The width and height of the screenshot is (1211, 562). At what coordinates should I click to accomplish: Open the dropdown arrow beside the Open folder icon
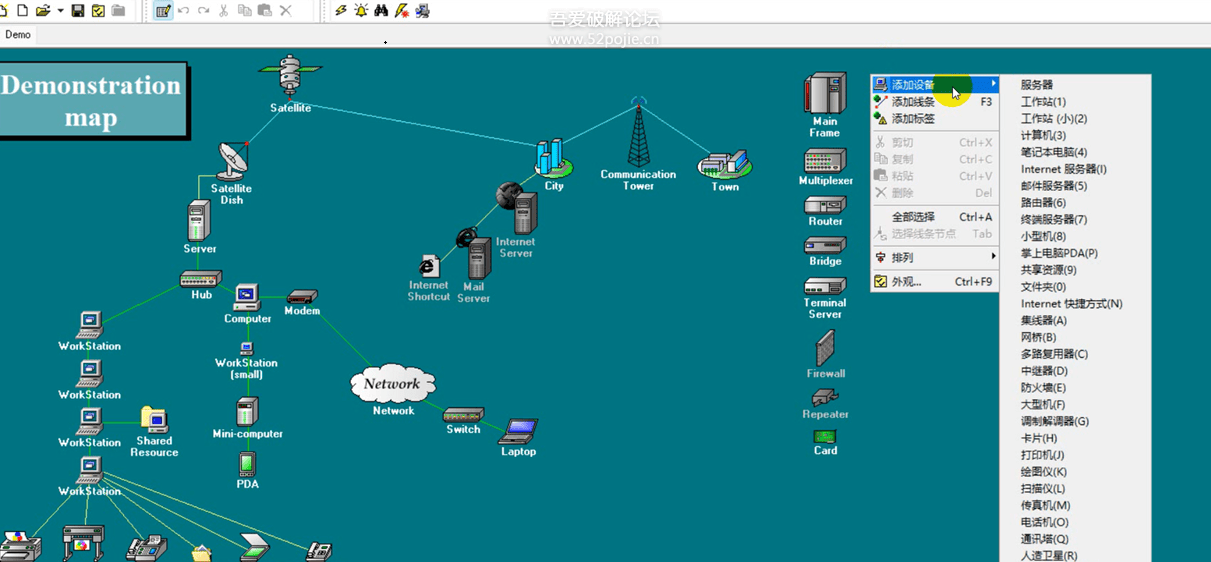pyautogui.click(x=60, y=11)
